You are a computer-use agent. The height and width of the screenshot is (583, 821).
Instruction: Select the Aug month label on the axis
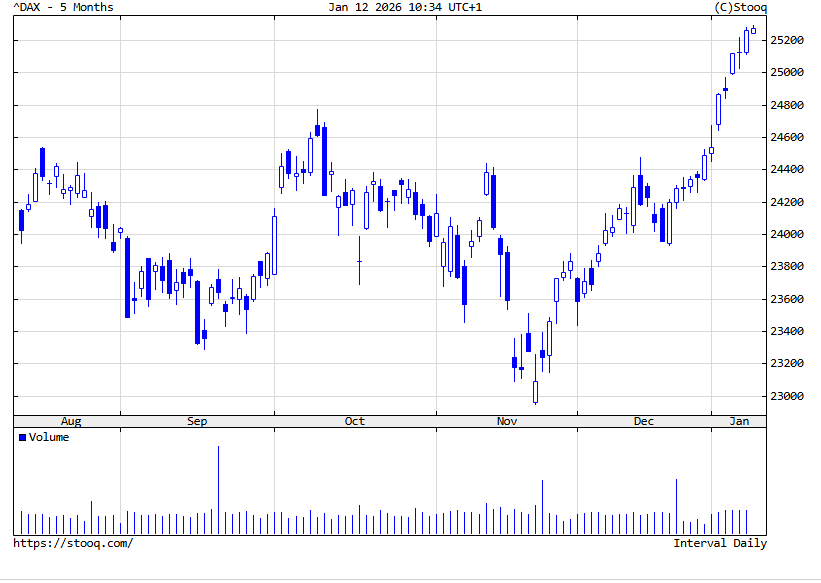tap(71, 421)
